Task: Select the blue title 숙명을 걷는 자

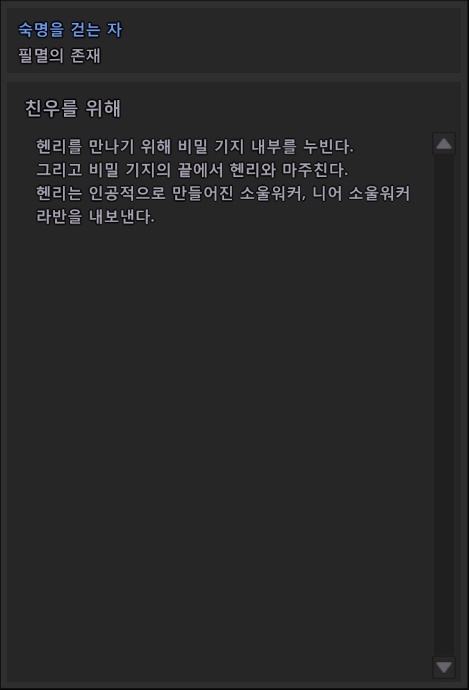Action: [x=70, y=30]
